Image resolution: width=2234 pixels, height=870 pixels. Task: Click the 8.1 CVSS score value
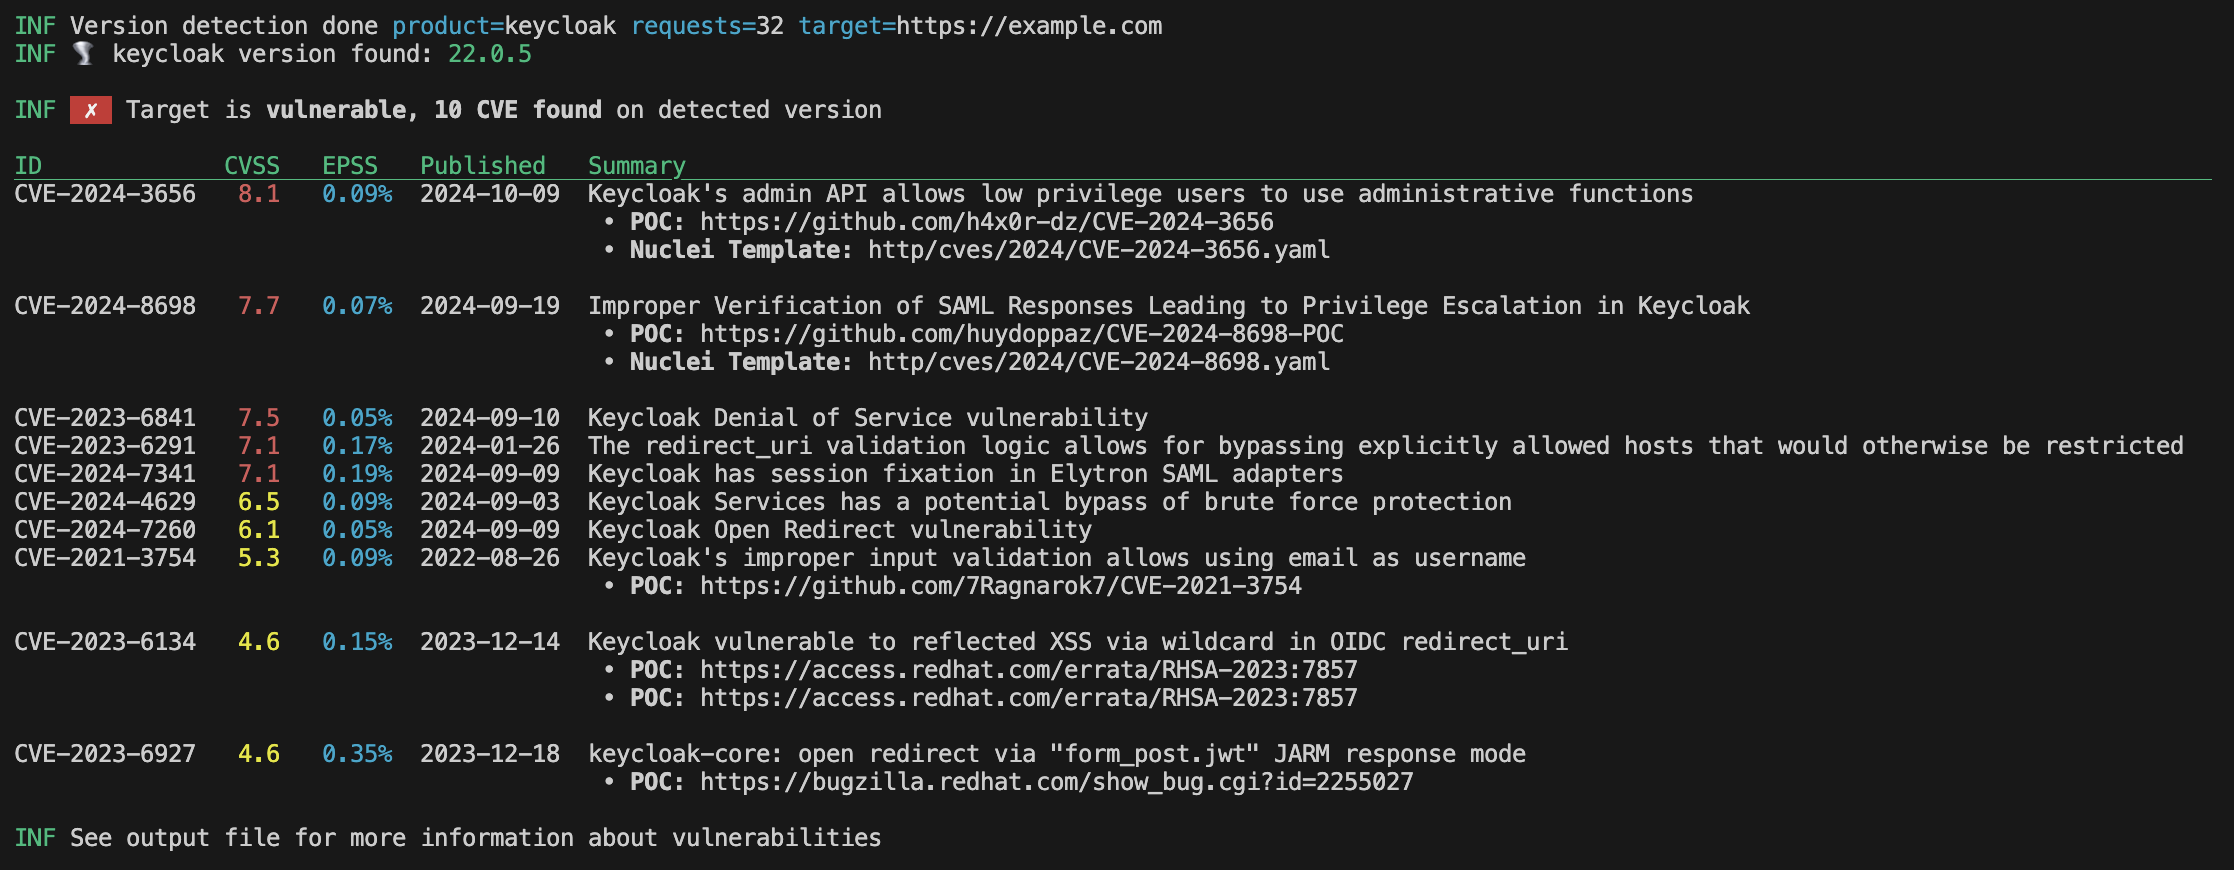[259, 194]
